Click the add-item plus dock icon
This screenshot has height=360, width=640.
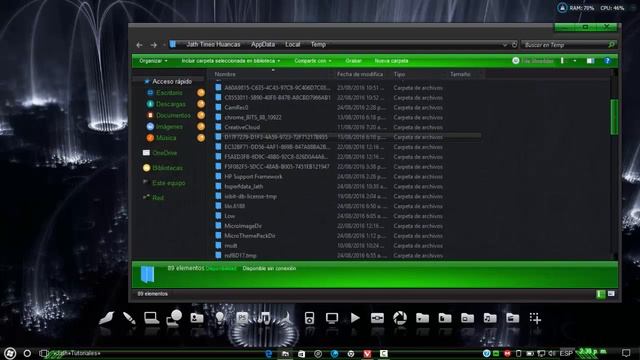click(x=535, y=318)
